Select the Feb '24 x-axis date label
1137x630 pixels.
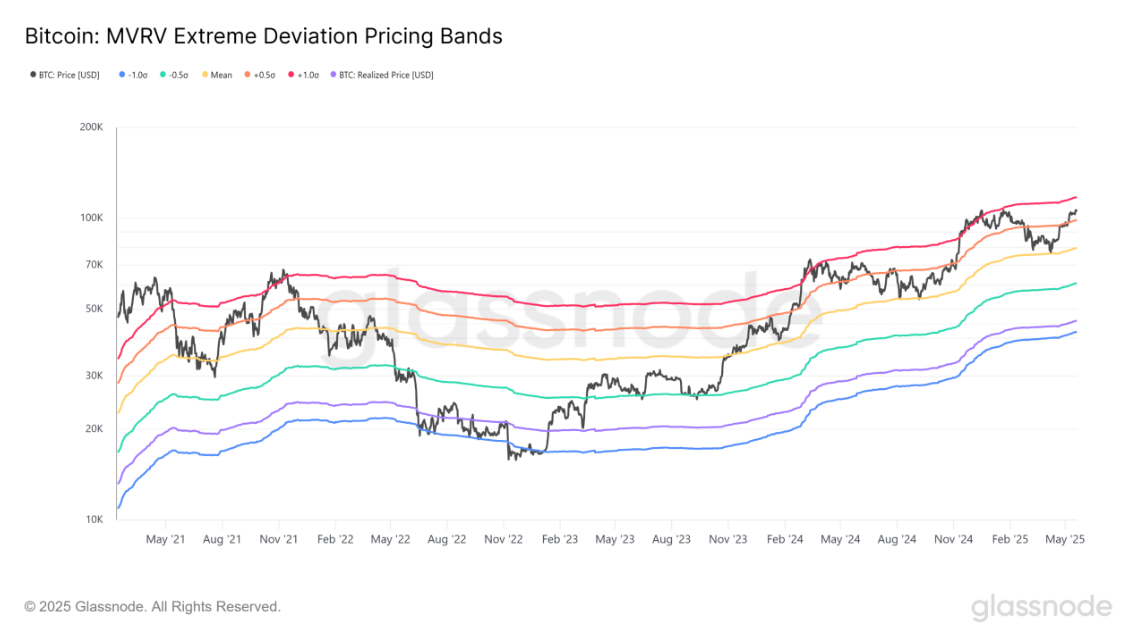tap(785, 539)
